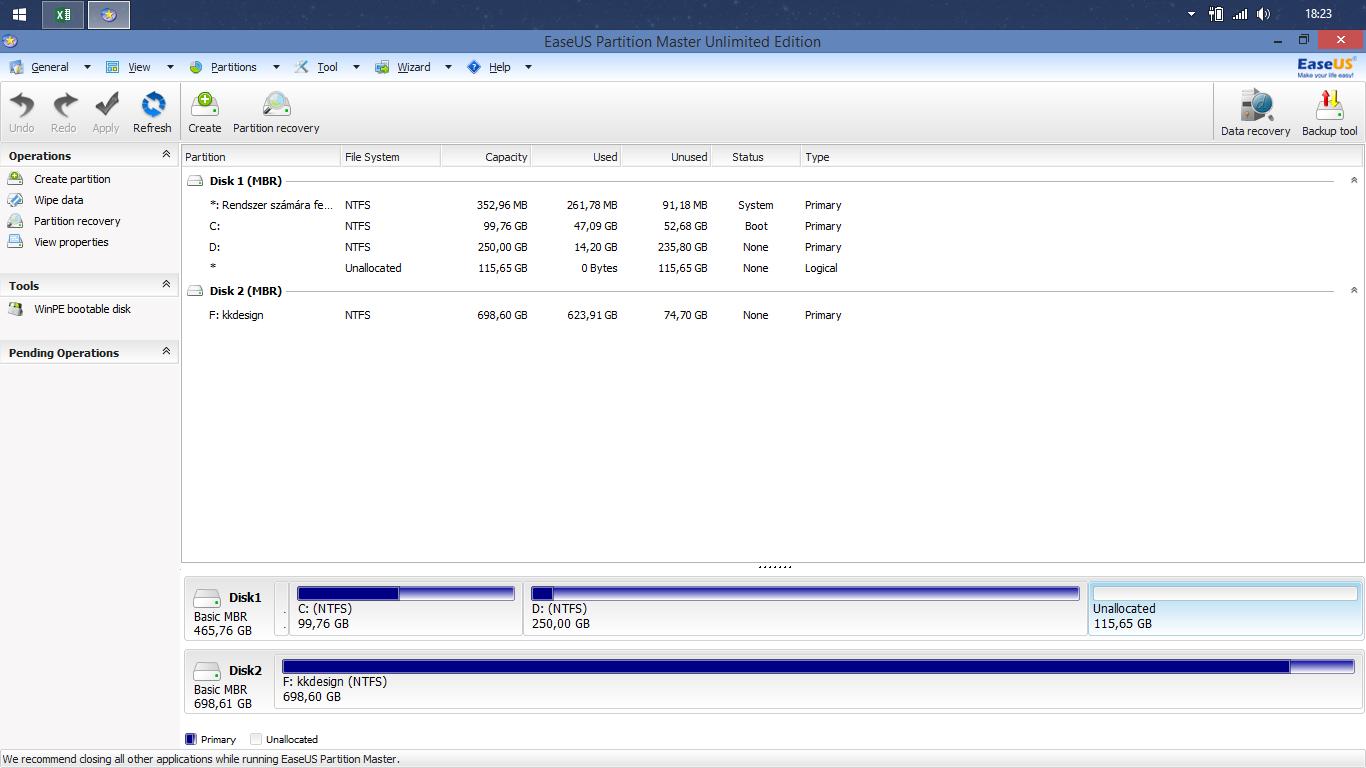Expand the View dropdown arrow
Viewport: 1366px width, 768px height.
[170, 67]
